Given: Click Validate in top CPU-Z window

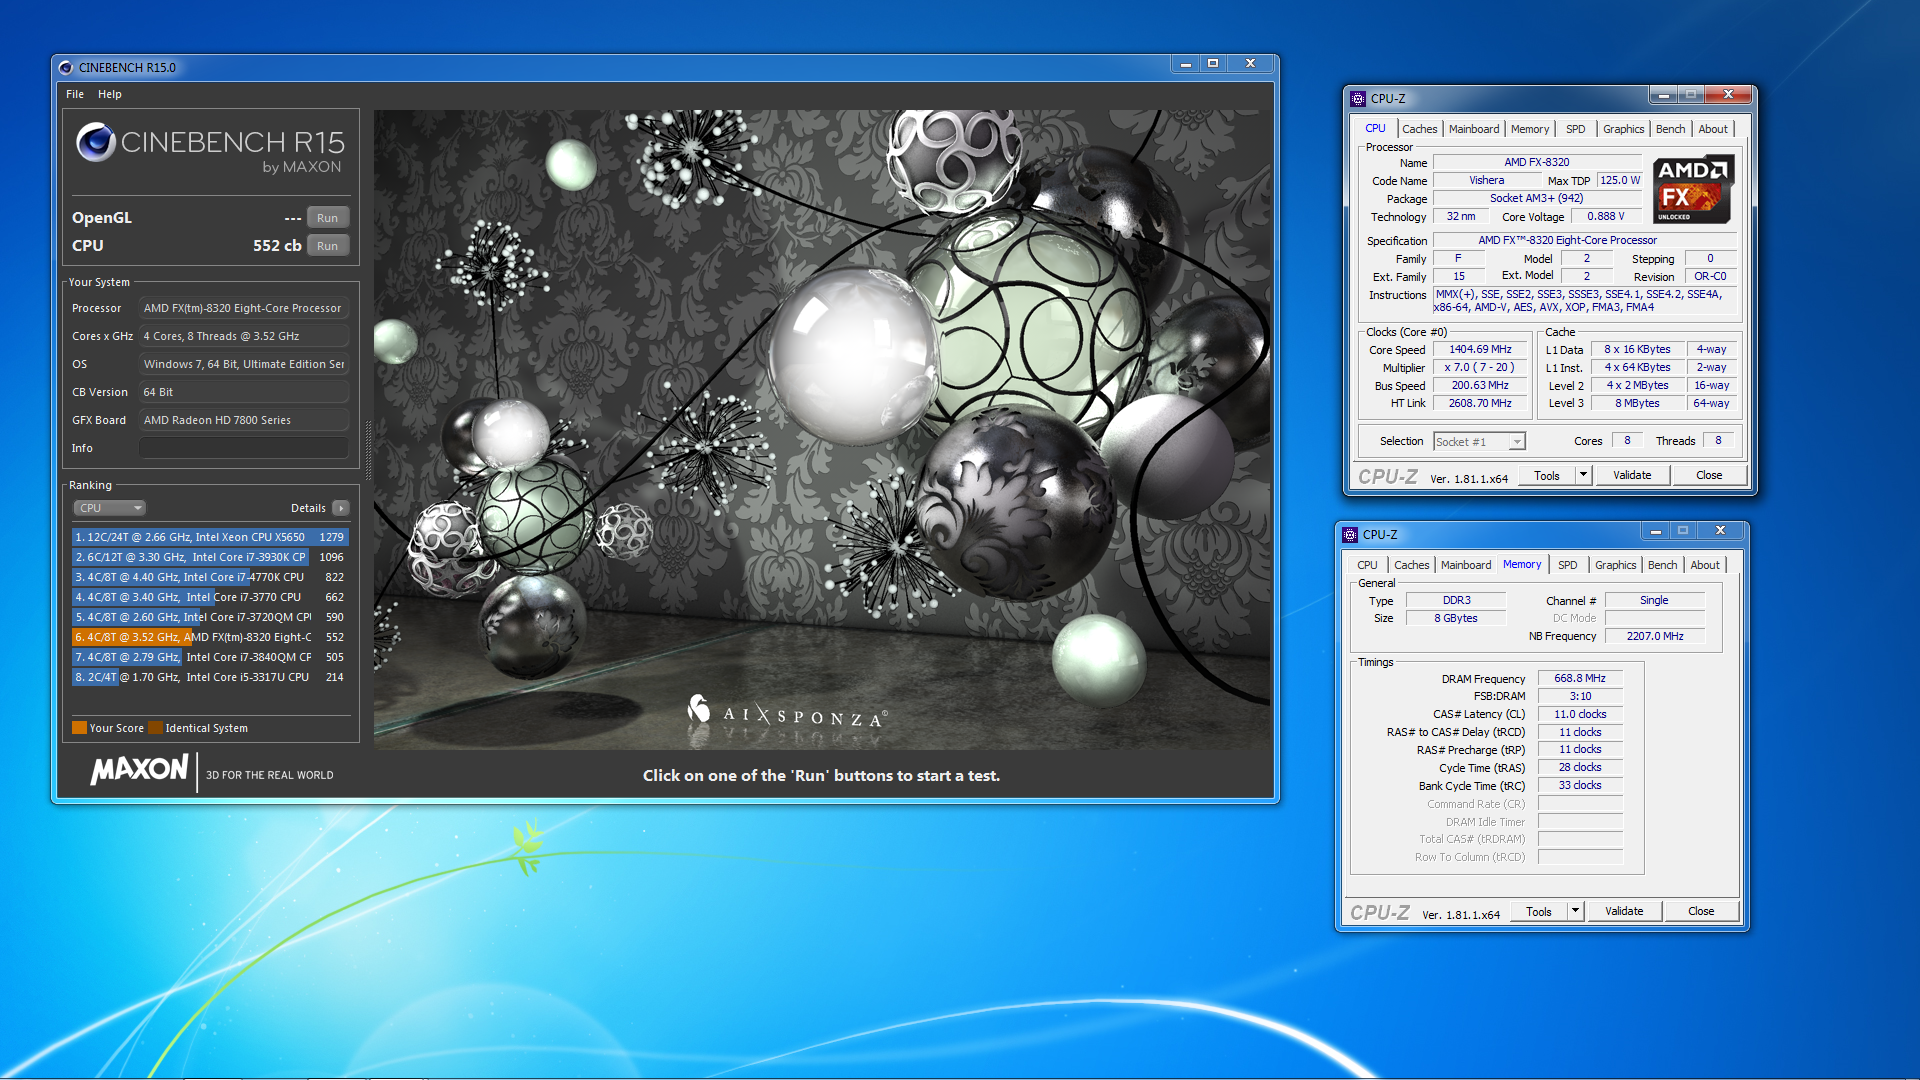Looking at the screenshot, I should (1632, 475).
